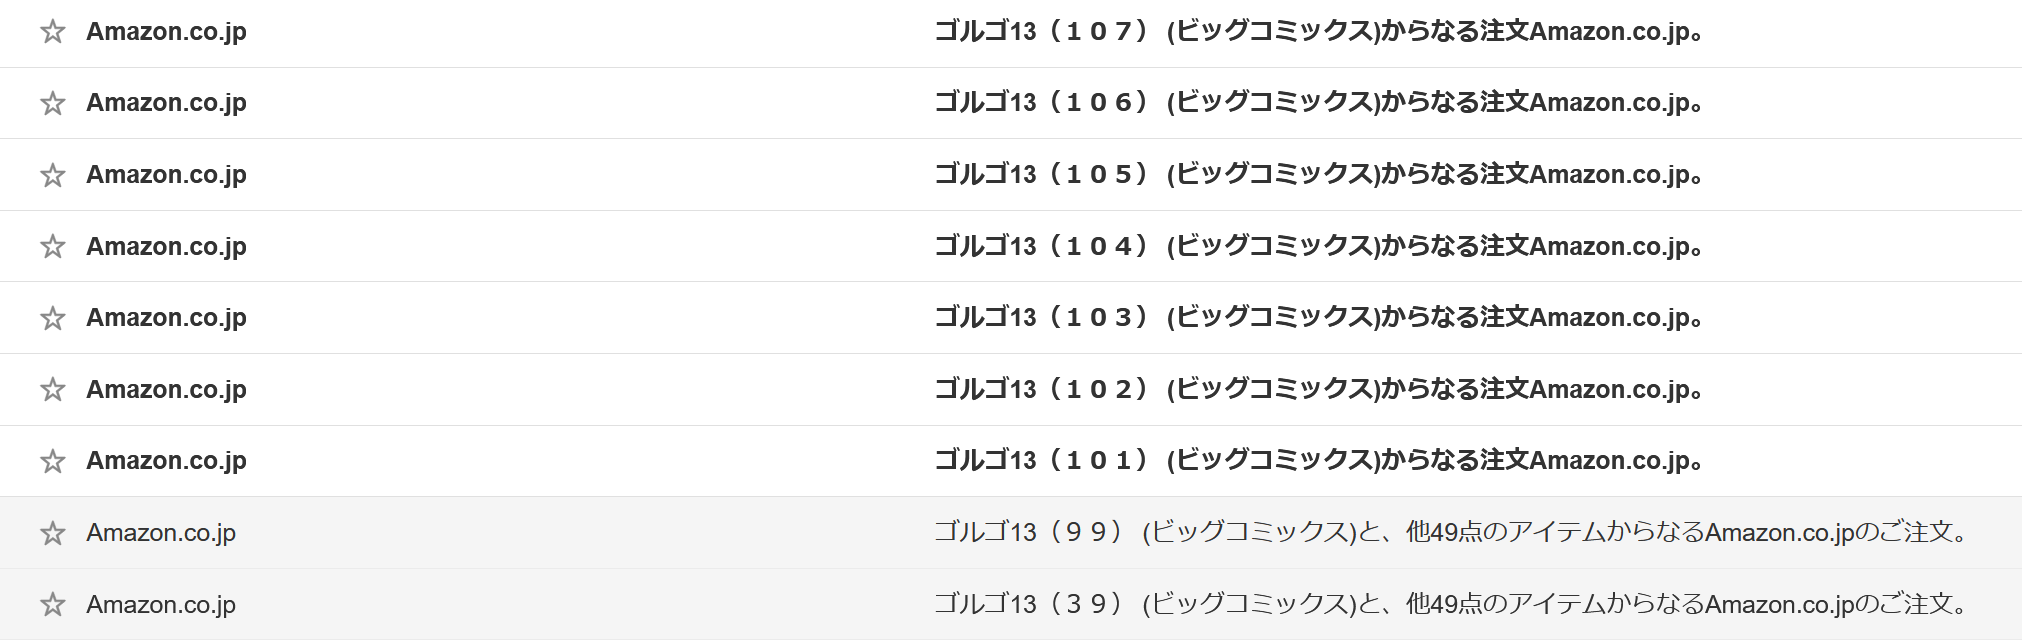Viewport: 2022px width, 640px height.
Task: Select Amazon.co.jp sender of ゴルゴ13 (101) email
Action: coord(166,460)
